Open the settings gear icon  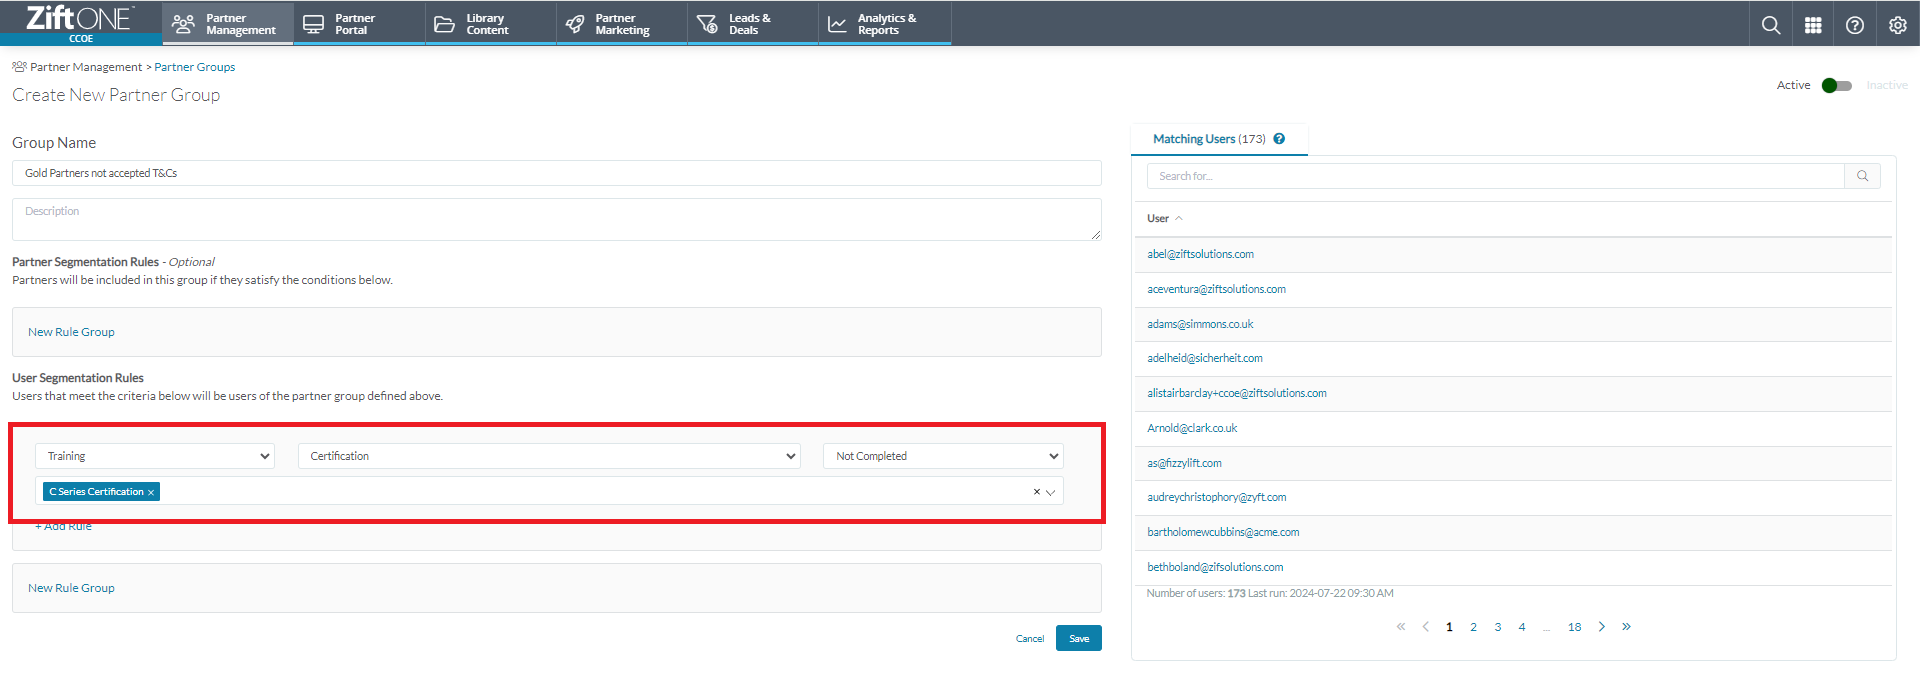(x=1897, y=25)
